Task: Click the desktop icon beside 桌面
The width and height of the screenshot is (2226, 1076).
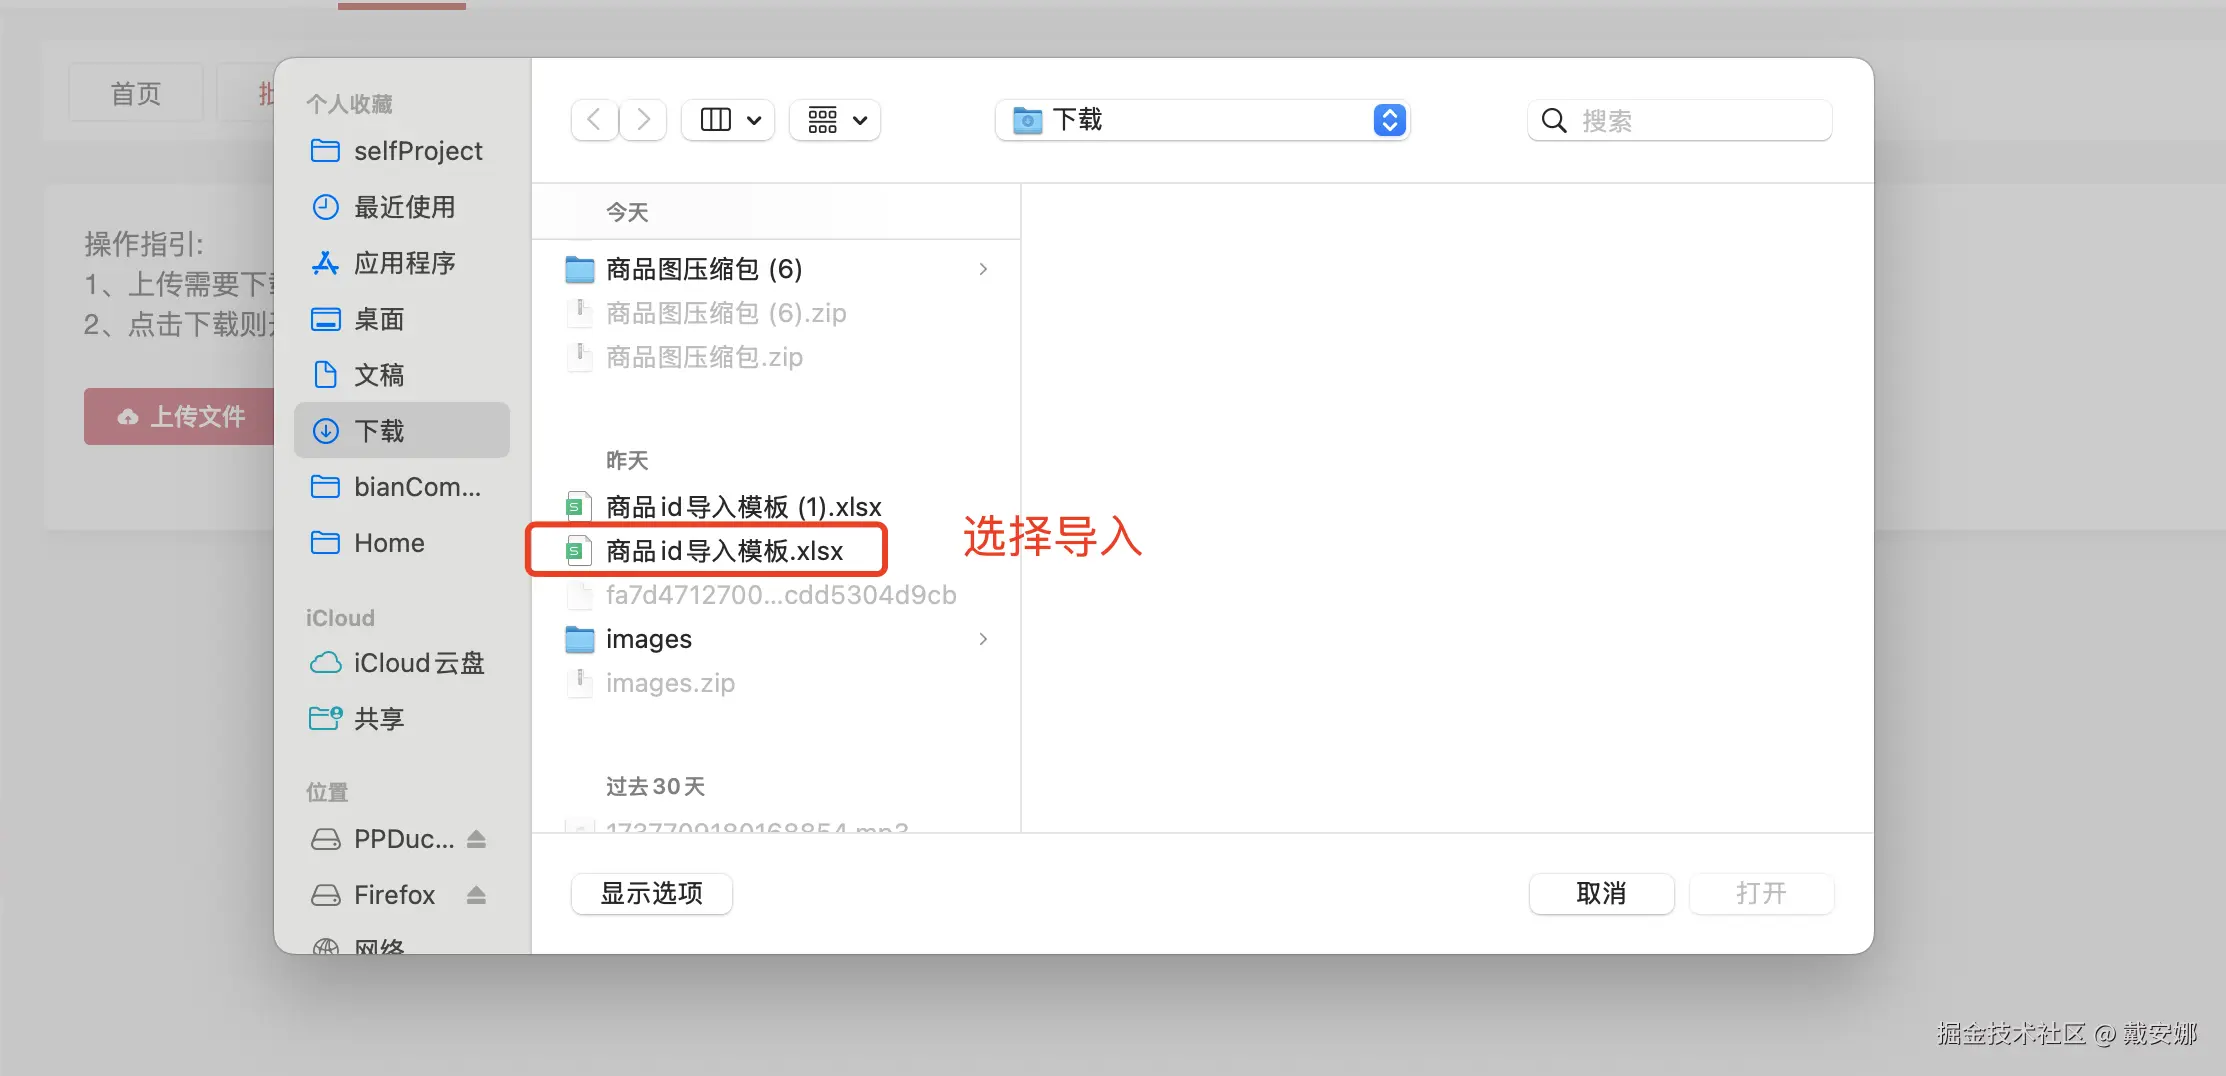Action: point(325,319)
